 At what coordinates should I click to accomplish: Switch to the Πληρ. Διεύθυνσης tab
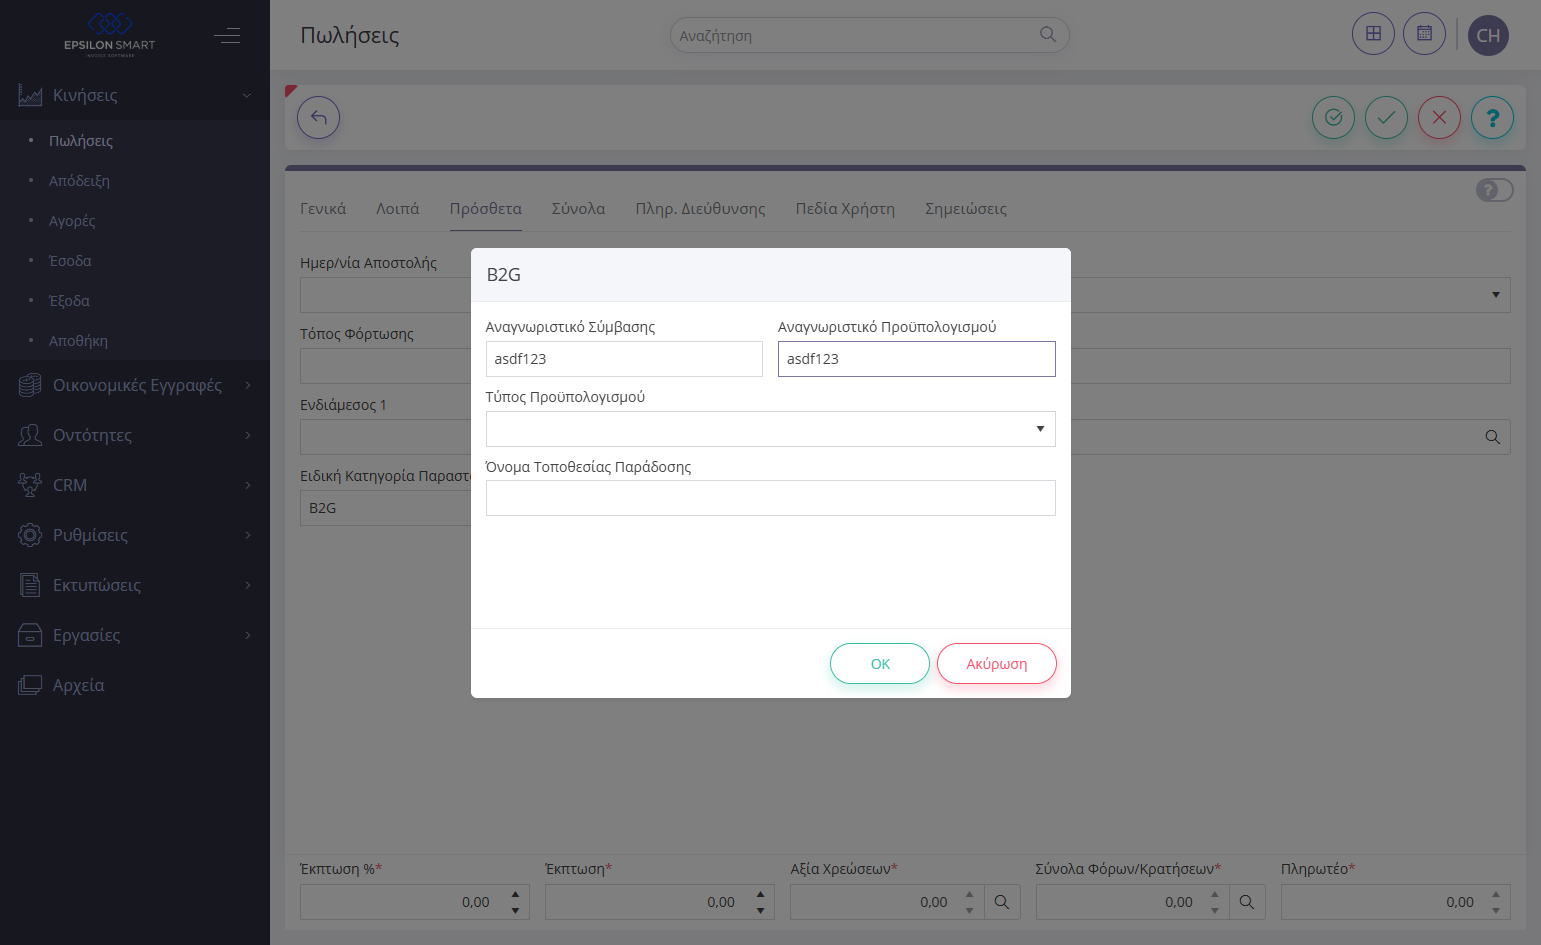[700, 209]
